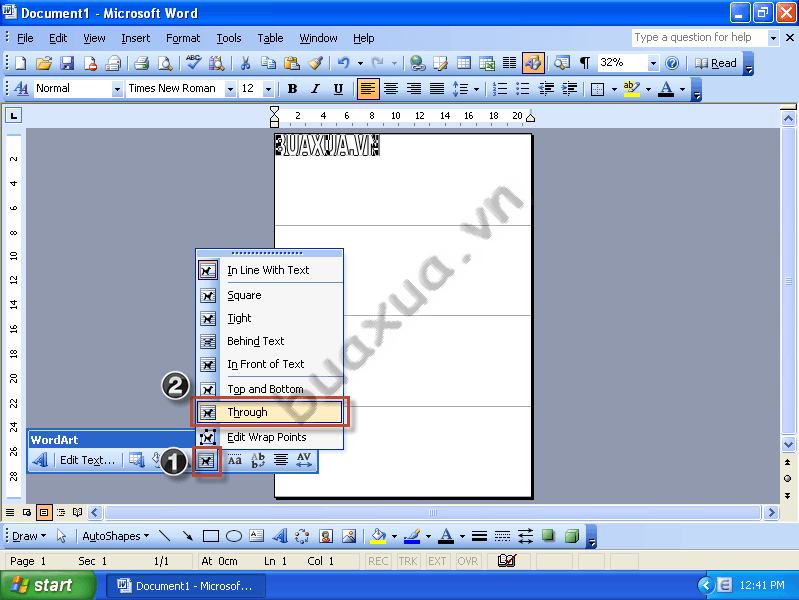Open the Insert menu
The width and height of the screenshot is (799, 600).
136,38
